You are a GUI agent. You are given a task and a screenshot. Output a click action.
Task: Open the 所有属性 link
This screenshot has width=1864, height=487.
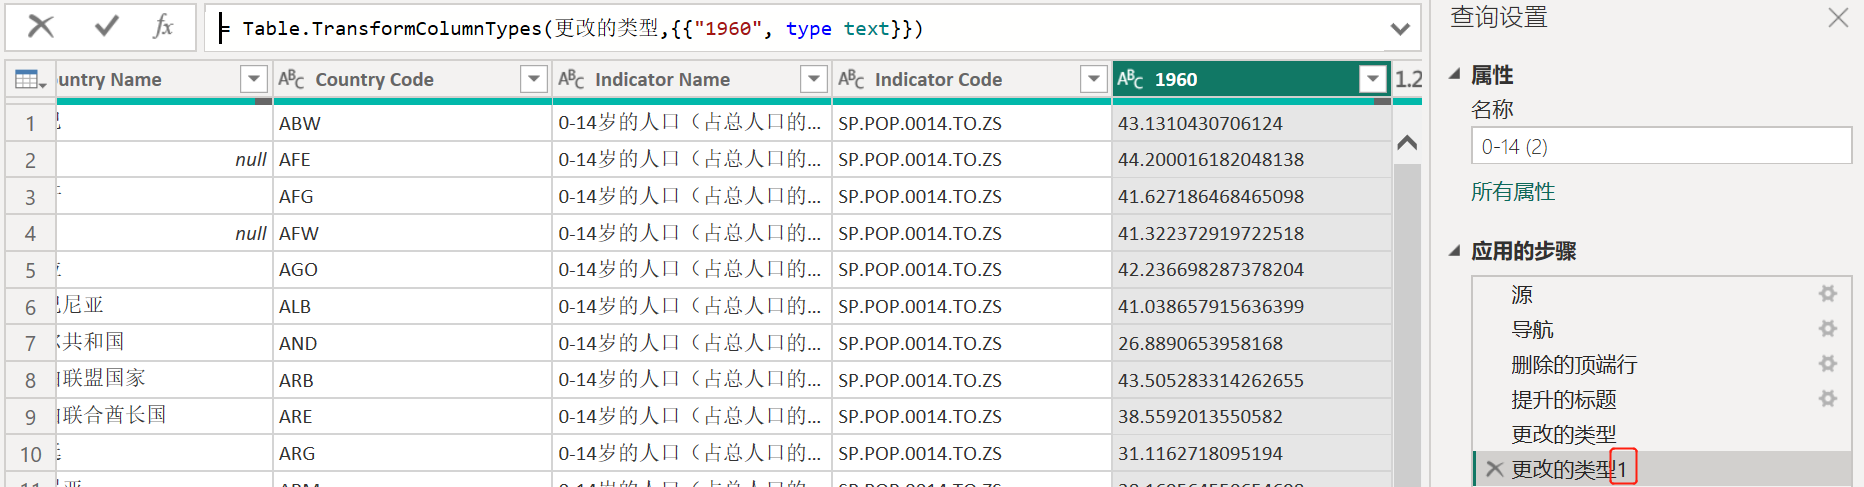[x=1512, y=192]
